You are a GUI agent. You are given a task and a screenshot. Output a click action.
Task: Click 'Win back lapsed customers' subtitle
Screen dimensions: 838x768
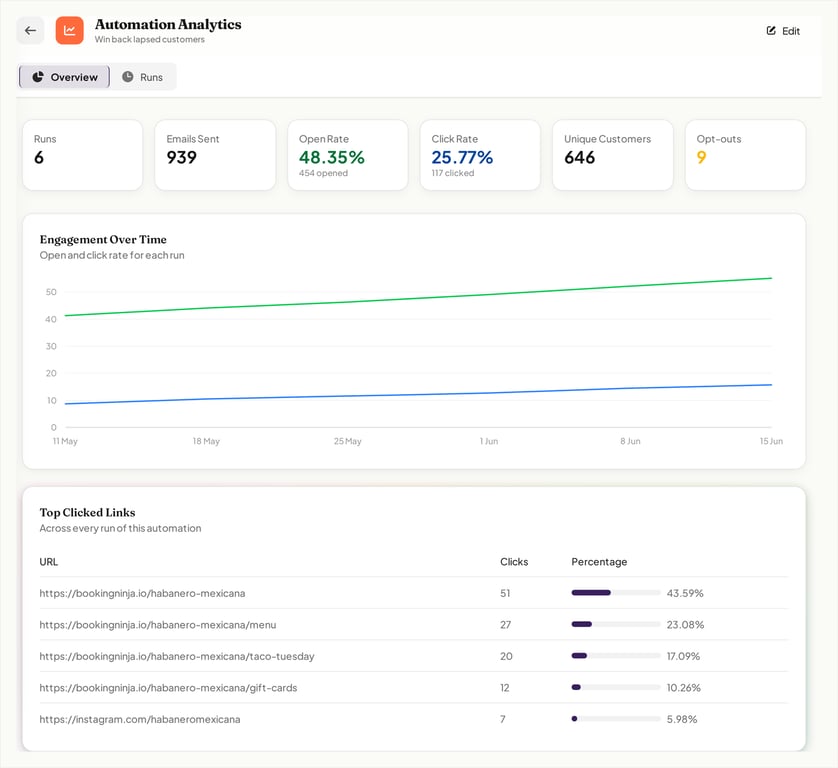tap(150, 40)
